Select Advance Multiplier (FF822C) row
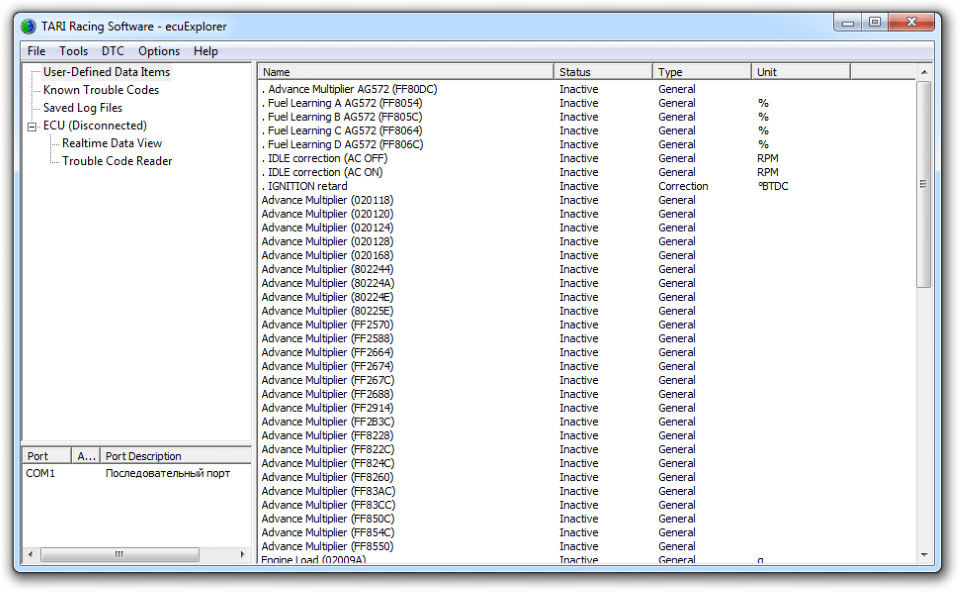Screen dimensions: 960x592 [587, 449]
